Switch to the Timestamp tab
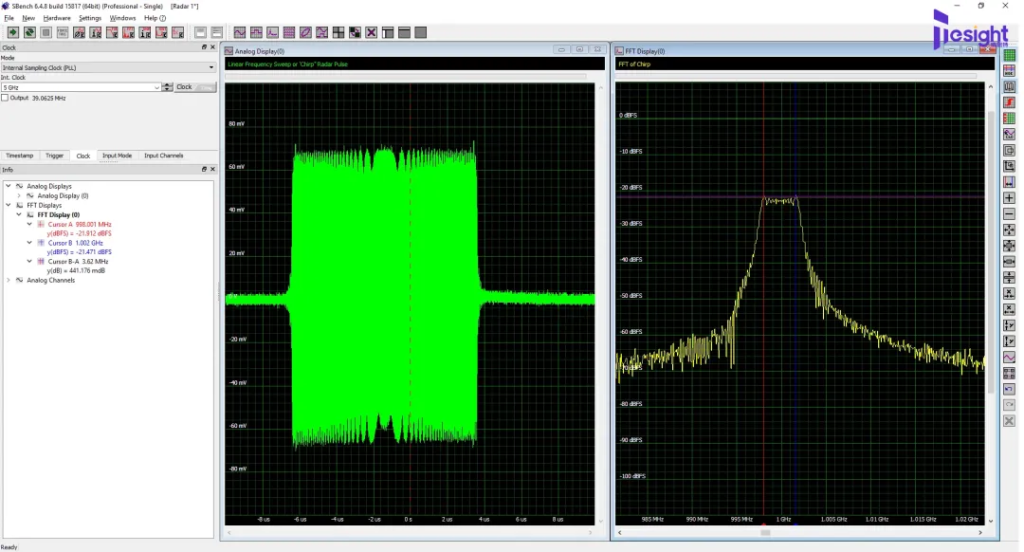 [x=20, y=155]
